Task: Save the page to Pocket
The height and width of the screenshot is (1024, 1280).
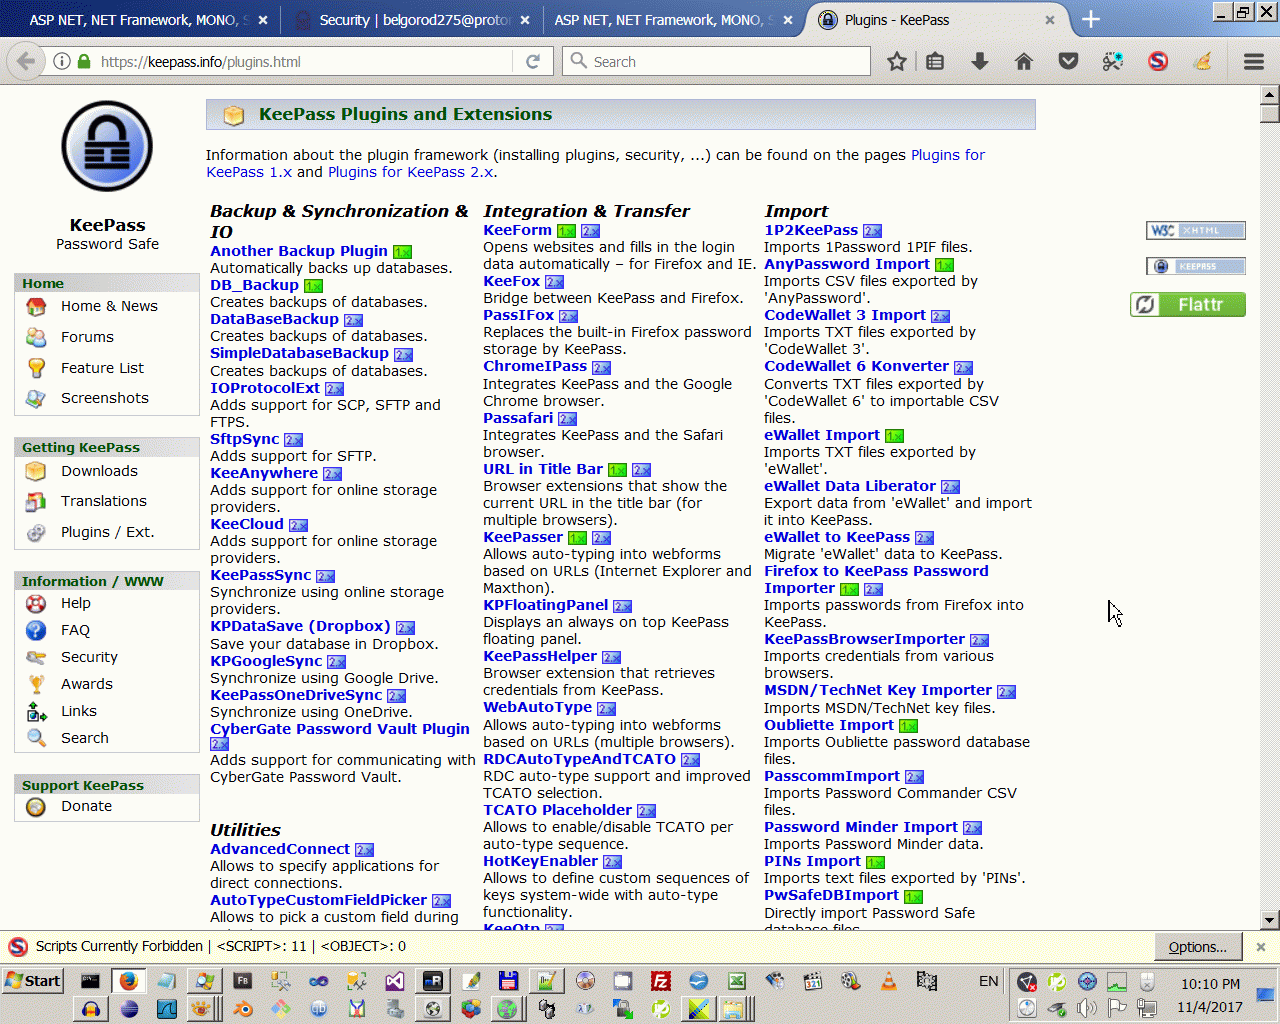Action: click(x=1068, y=62)
